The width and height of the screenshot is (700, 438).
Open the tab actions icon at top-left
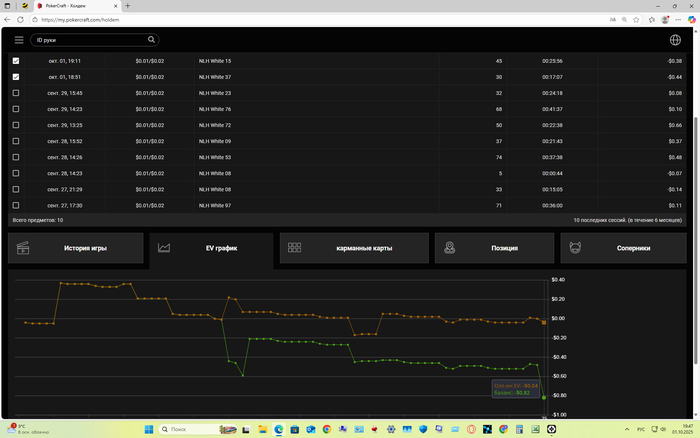tap(7, 6)
